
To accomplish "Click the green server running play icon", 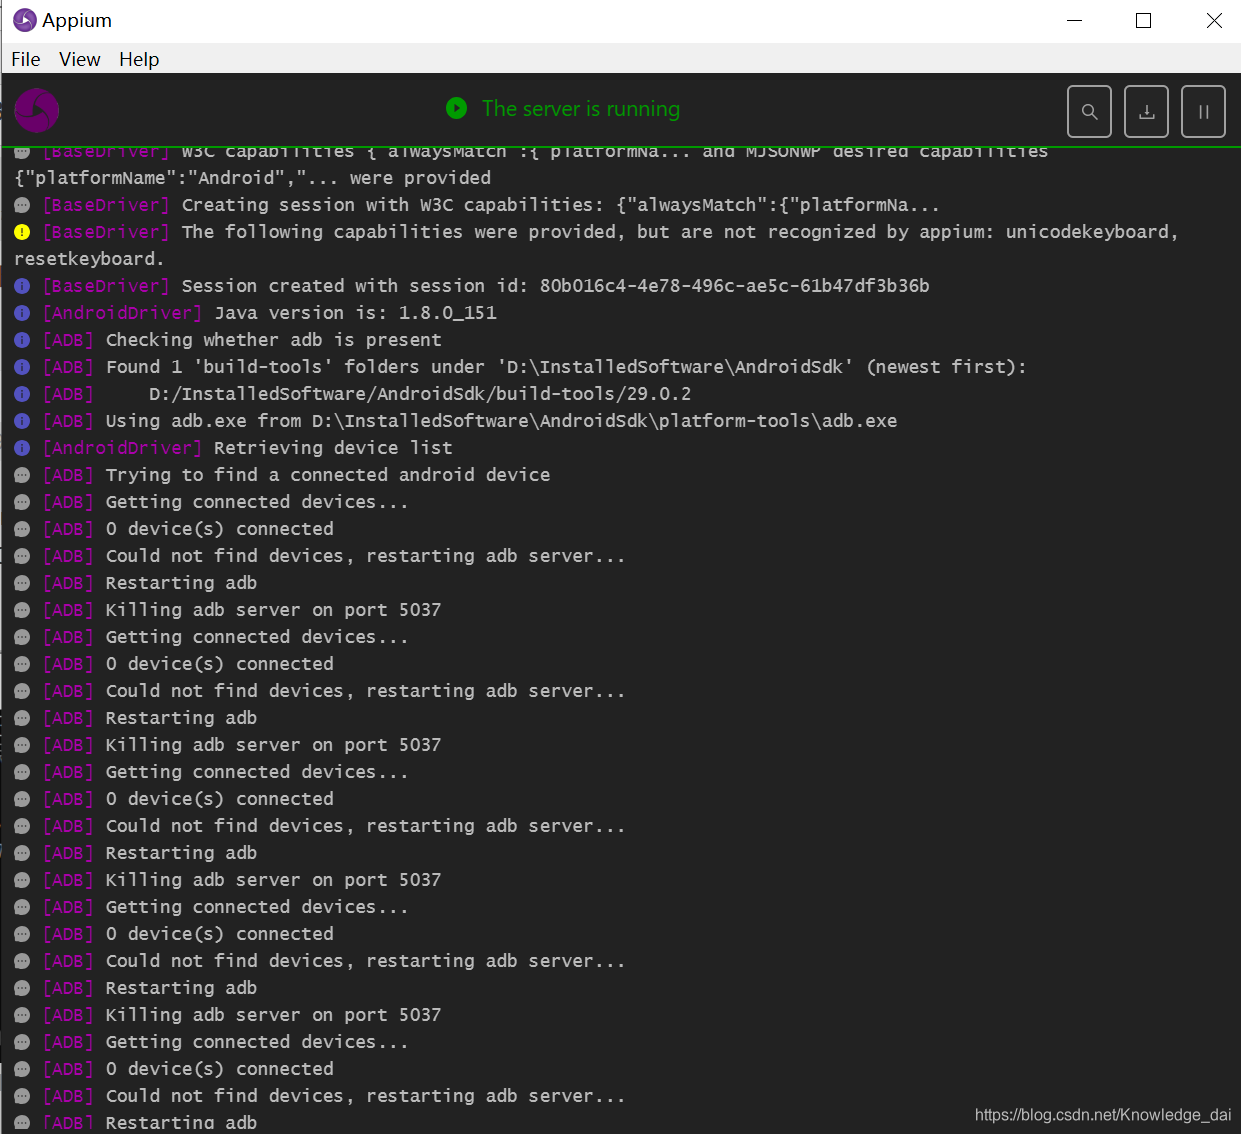I will coord(456,108).
